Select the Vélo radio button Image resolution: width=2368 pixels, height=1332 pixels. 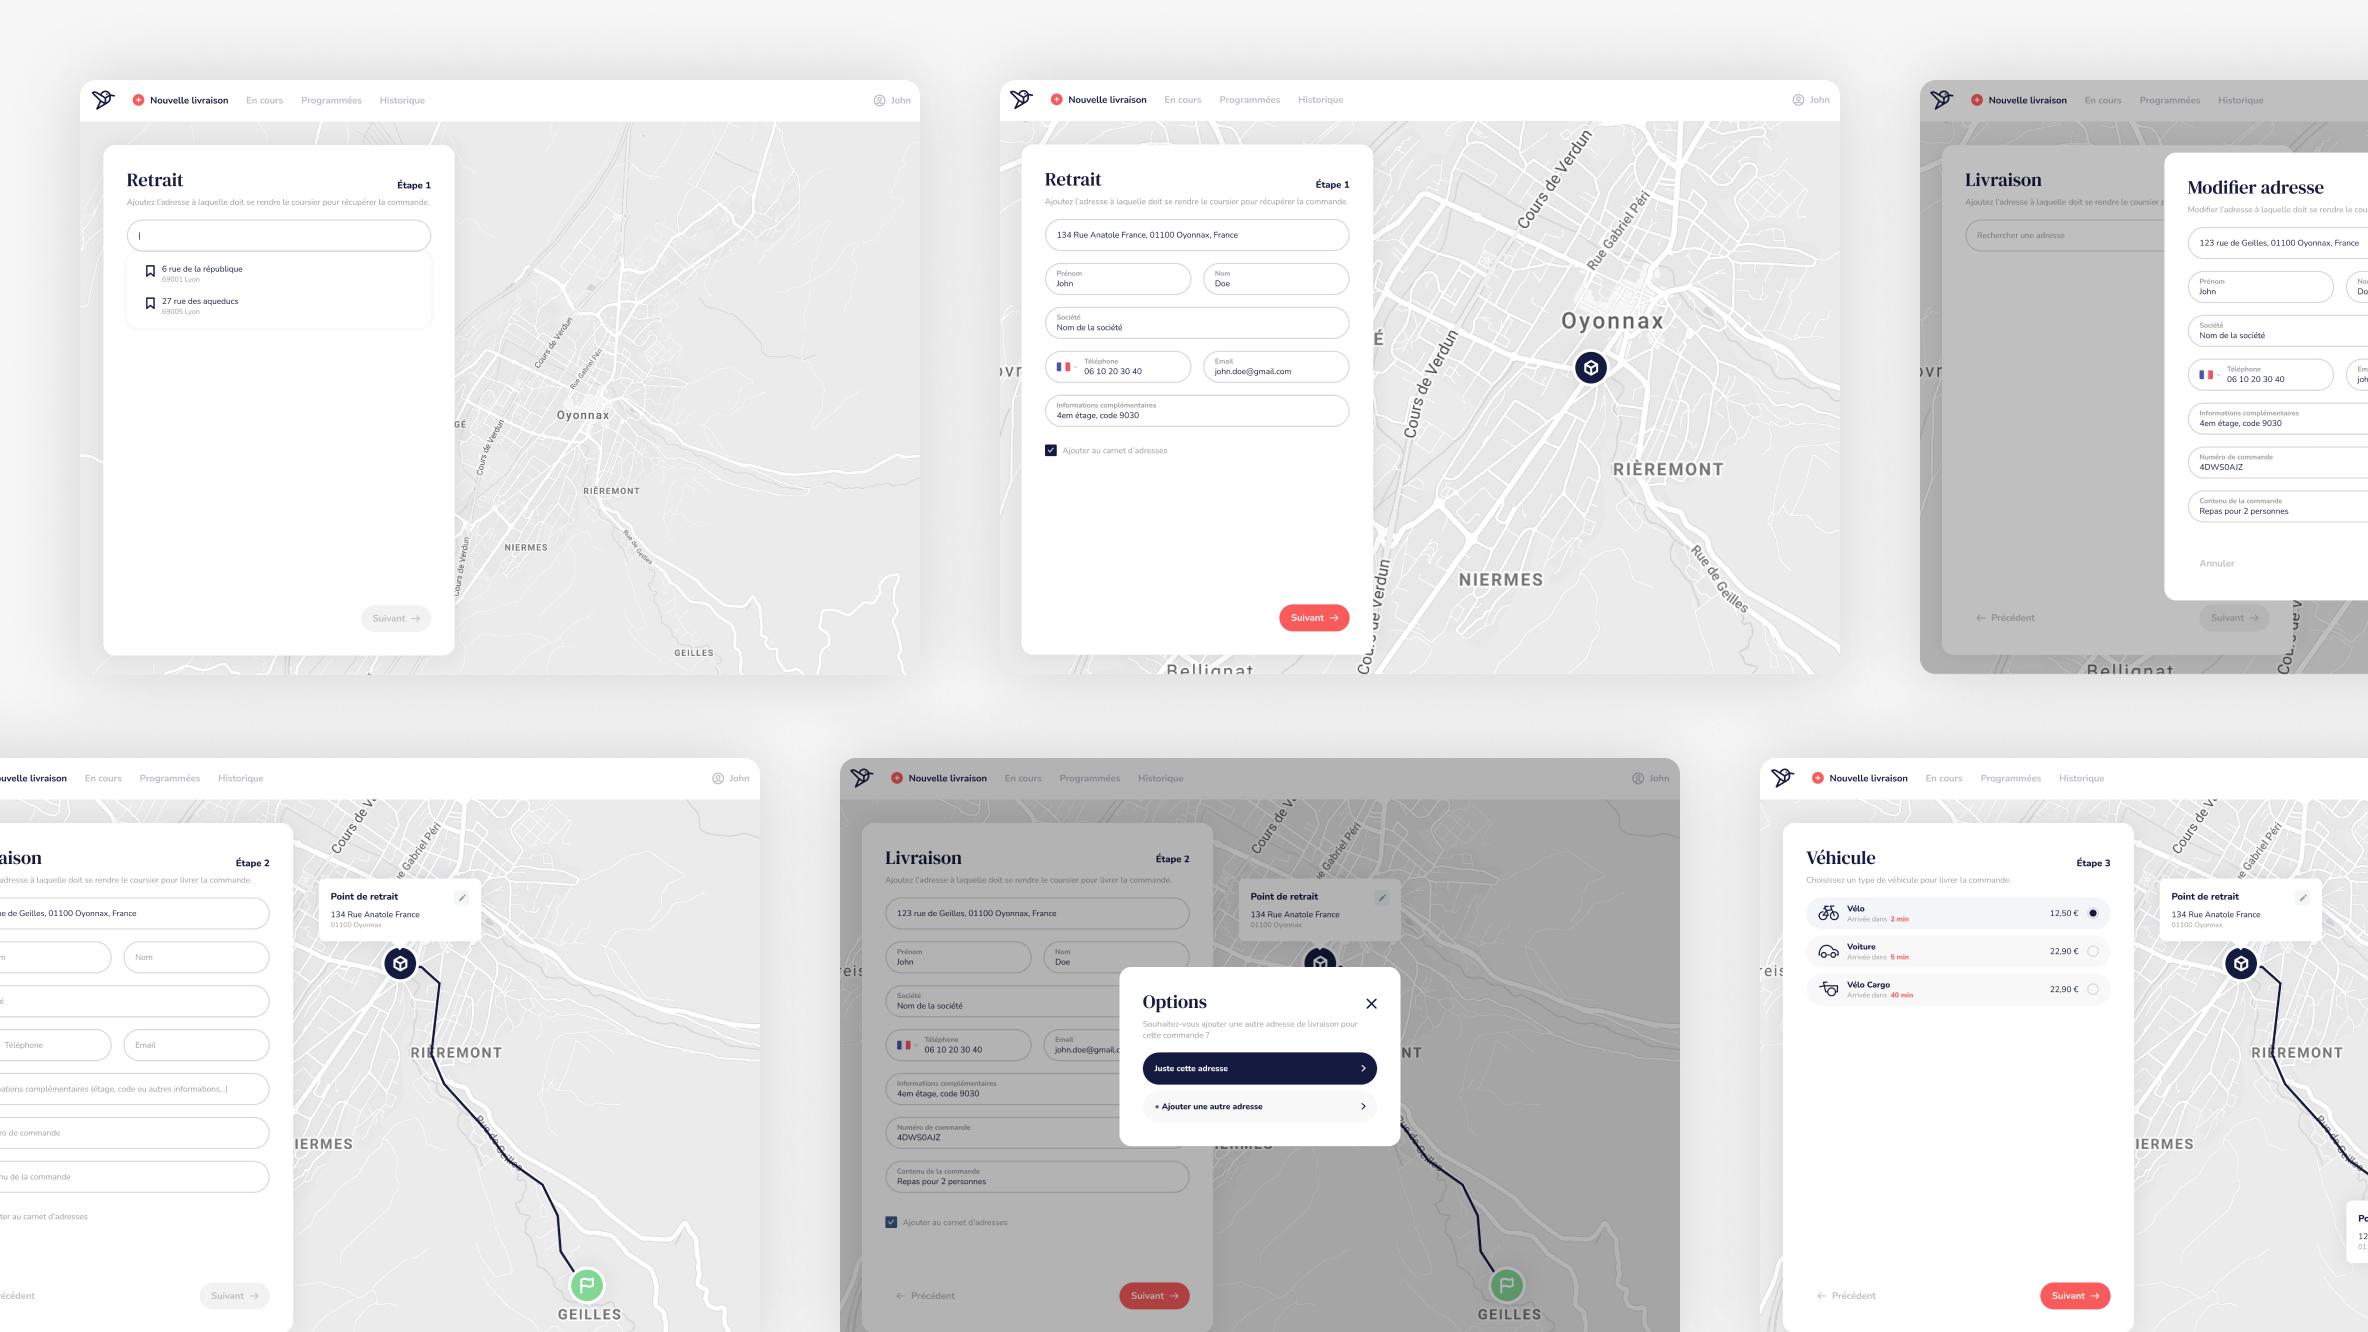click(x=2092, y=913)
